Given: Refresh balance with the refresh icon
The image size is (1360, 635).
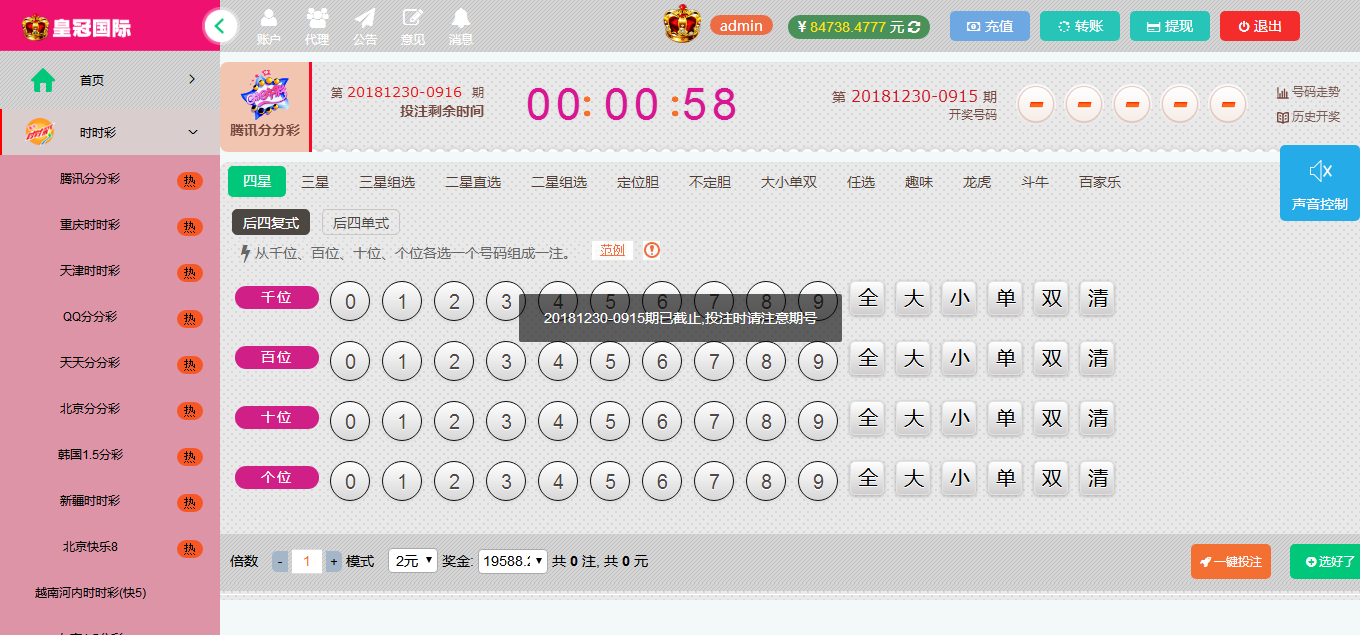Looking at the screenshot, I should click(914, 27).
